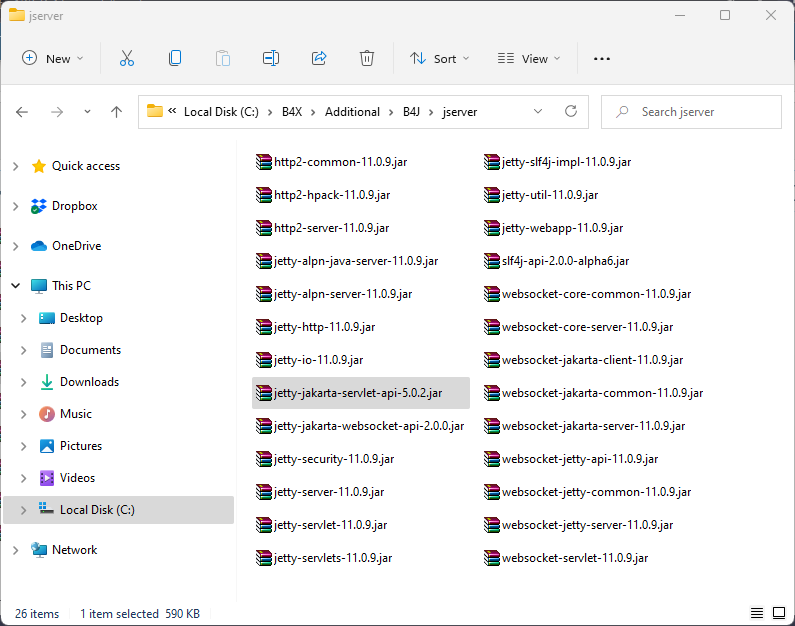Click Local Disk (C:) in the address bar
Screen dimensions: 795x626
click(221, 112)
